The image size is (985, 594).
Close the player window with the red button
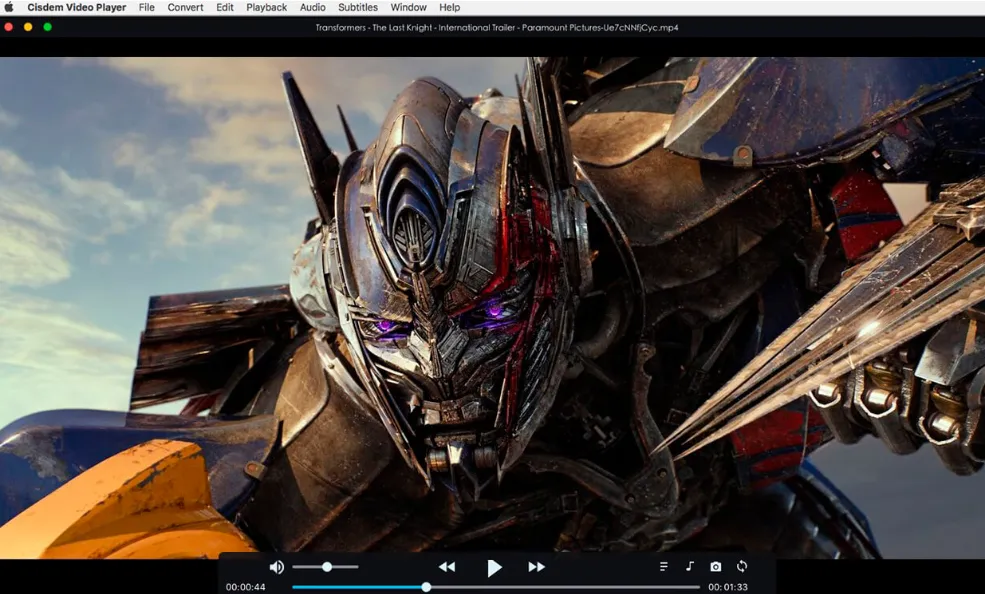tap(9, 27)
